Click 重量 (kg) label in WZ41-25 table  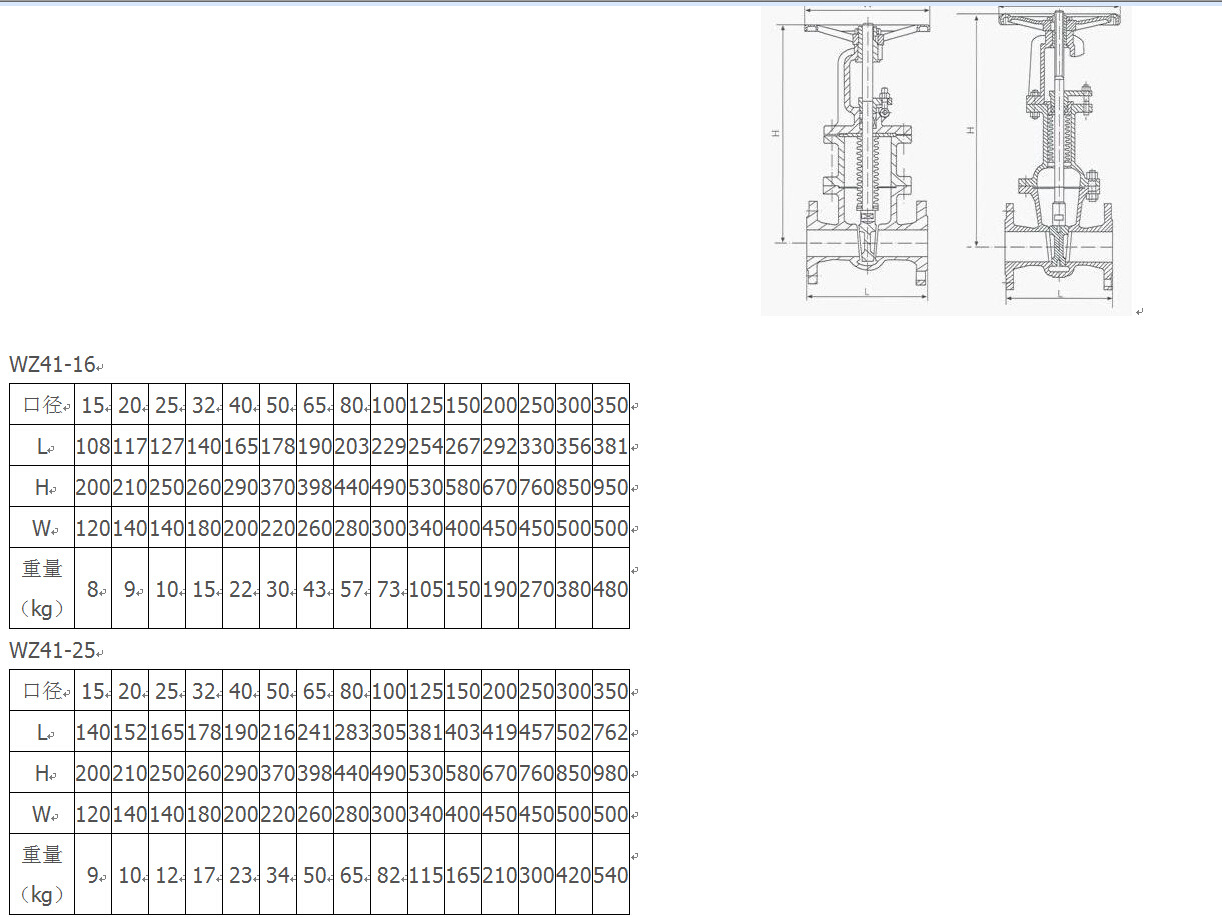coord(42,874)
